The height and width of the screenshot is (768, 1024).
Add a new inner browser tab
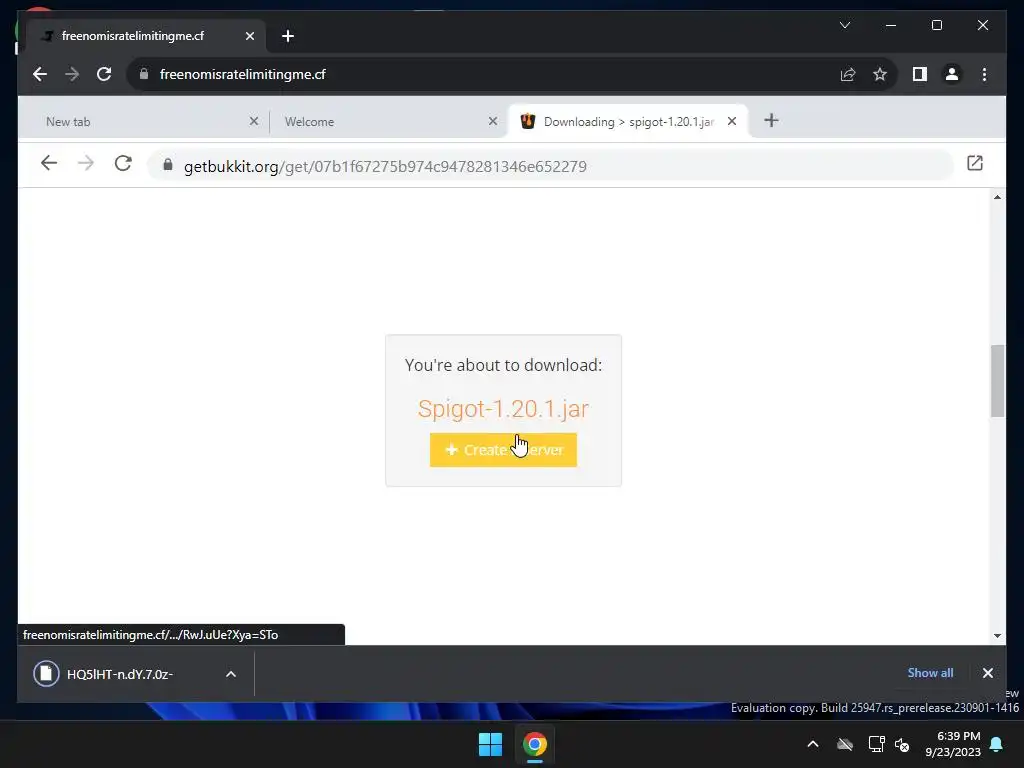click(x=771, y=120)
